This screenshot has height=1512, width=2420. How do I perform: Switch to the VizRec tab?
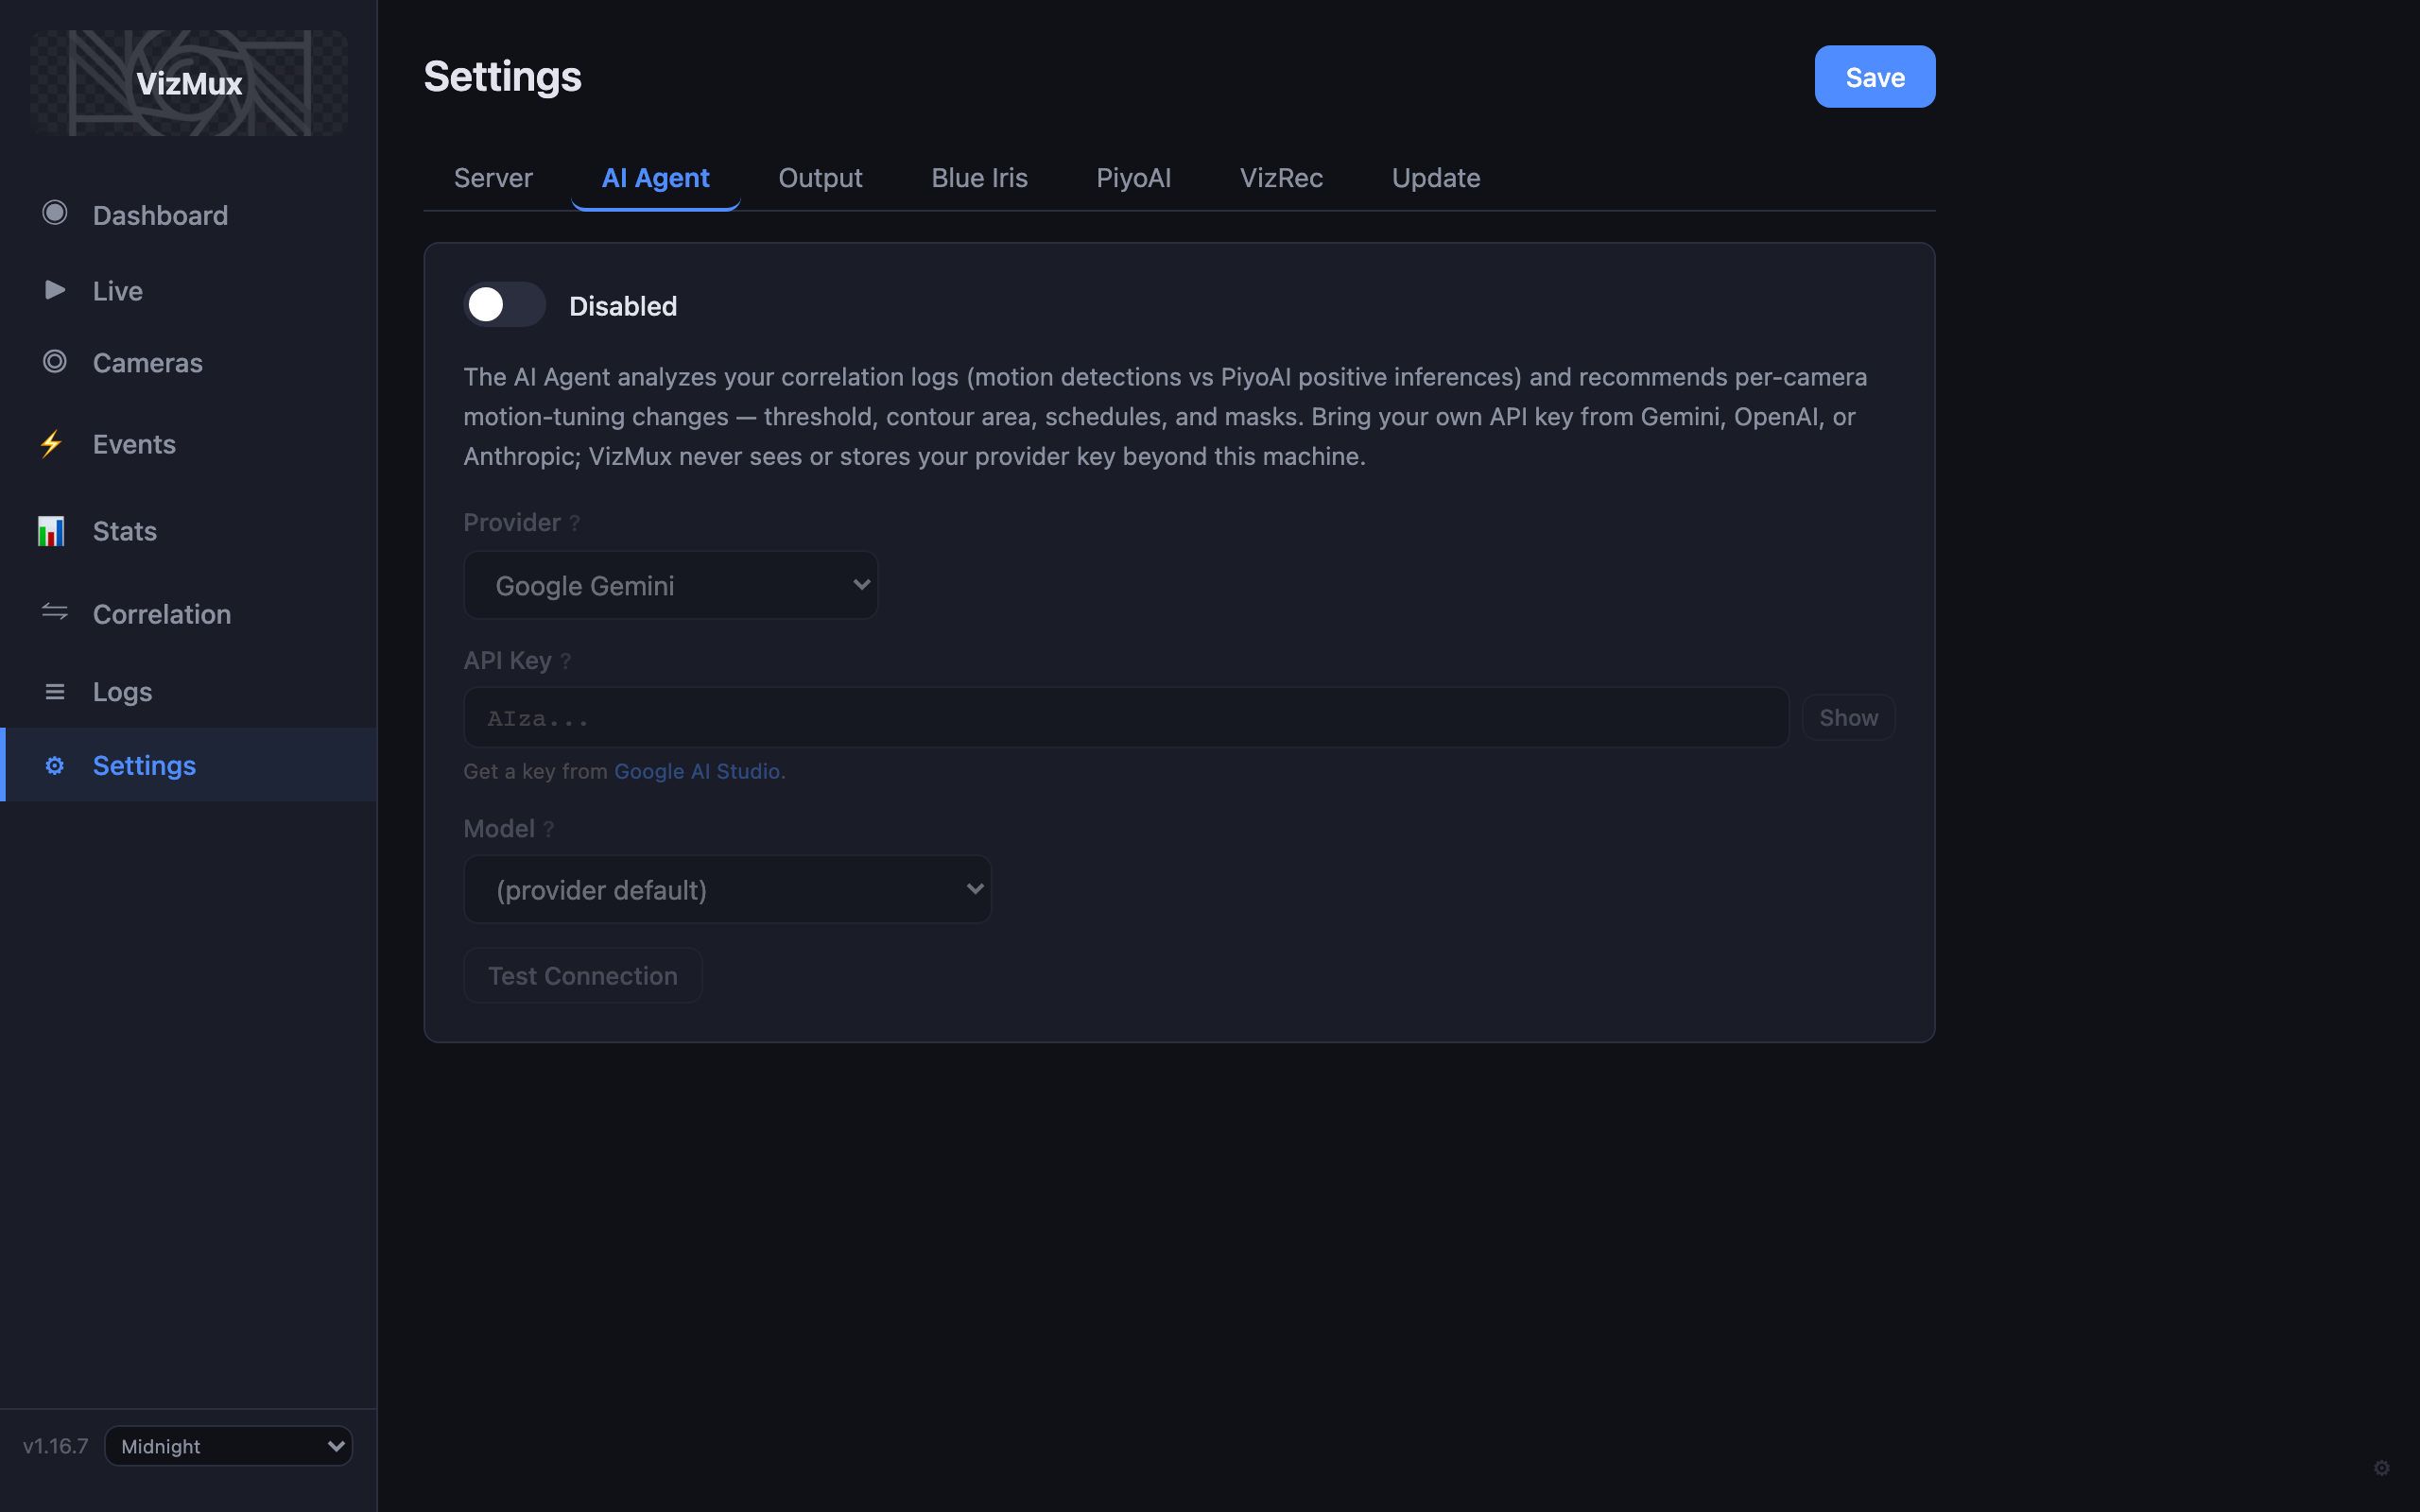click(1282, 178)
